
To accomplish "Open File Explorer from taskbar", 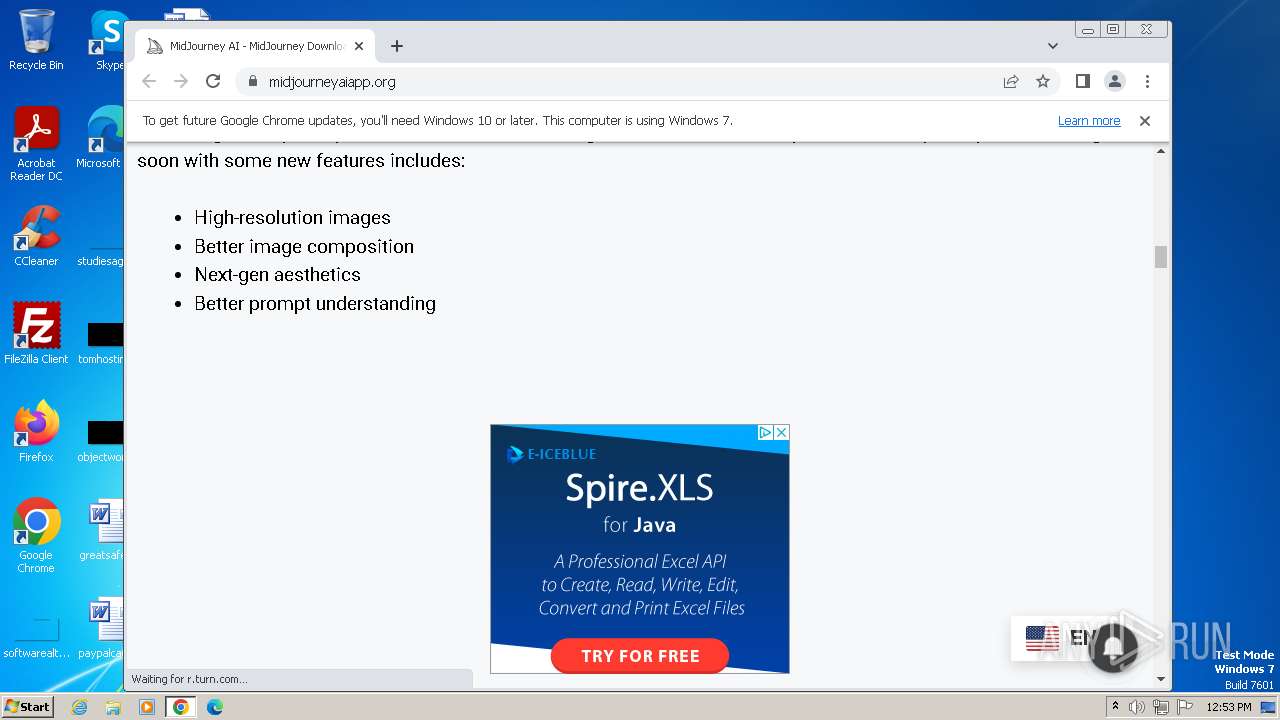I will 113,707.
